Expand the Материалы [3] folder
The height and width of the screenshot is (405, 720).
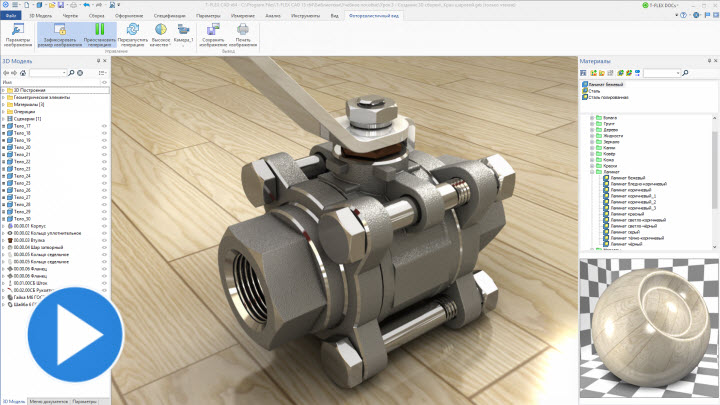(x=4, y=105)
